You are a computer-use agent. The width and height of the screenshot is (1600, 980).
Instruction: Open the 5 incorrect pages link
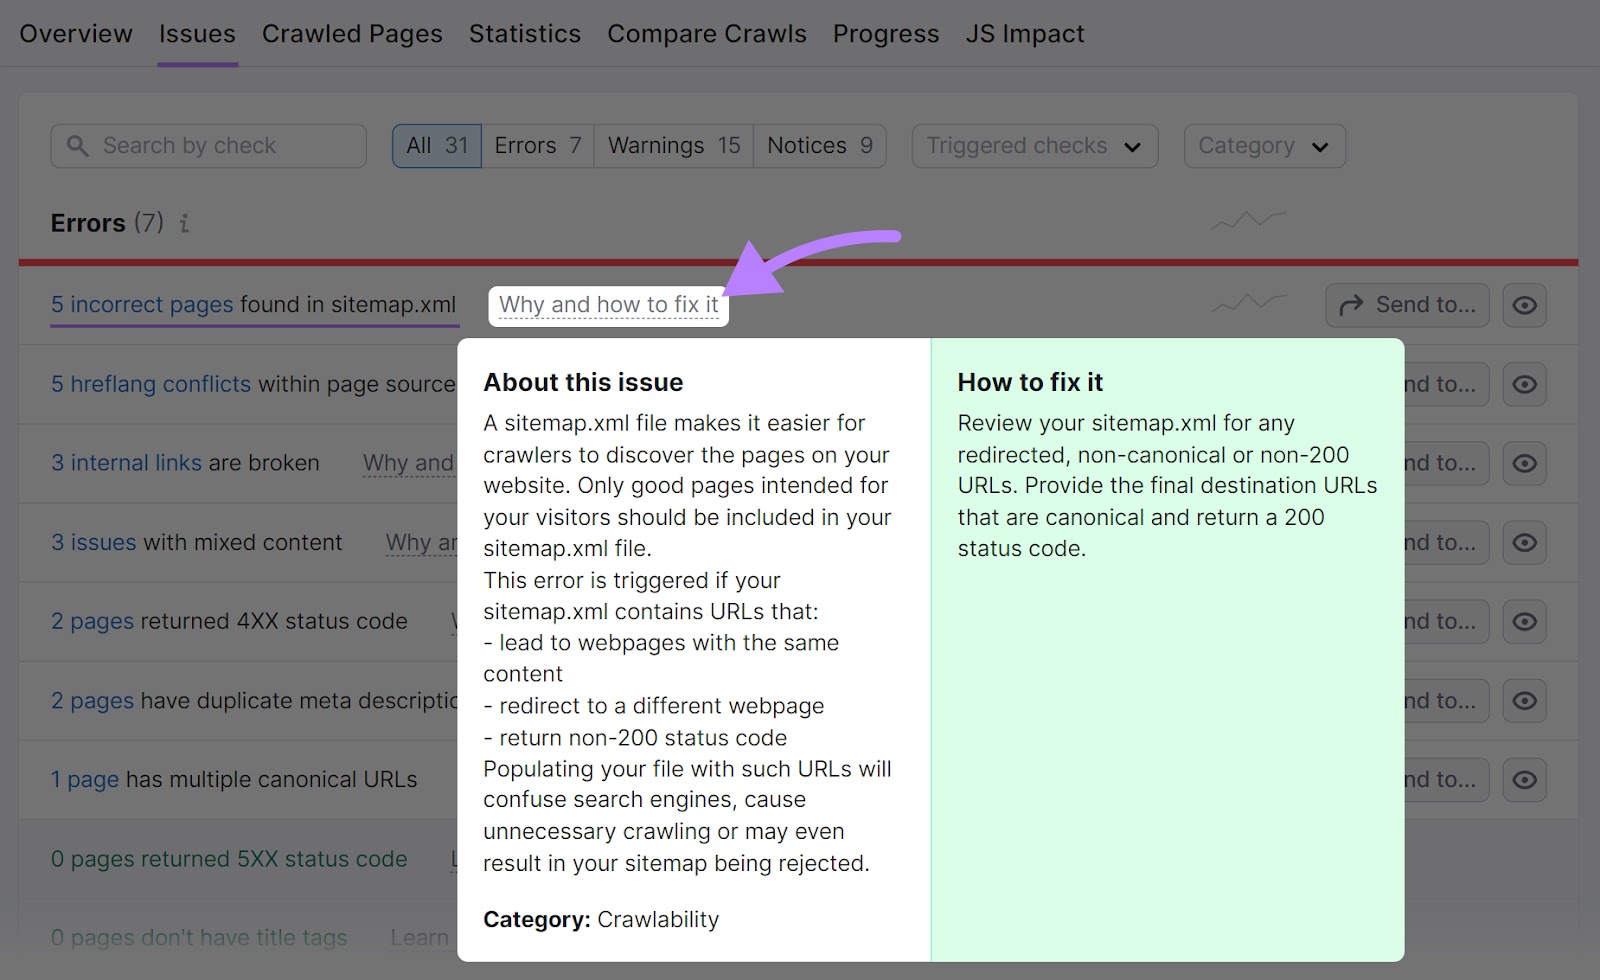[142, 305]
